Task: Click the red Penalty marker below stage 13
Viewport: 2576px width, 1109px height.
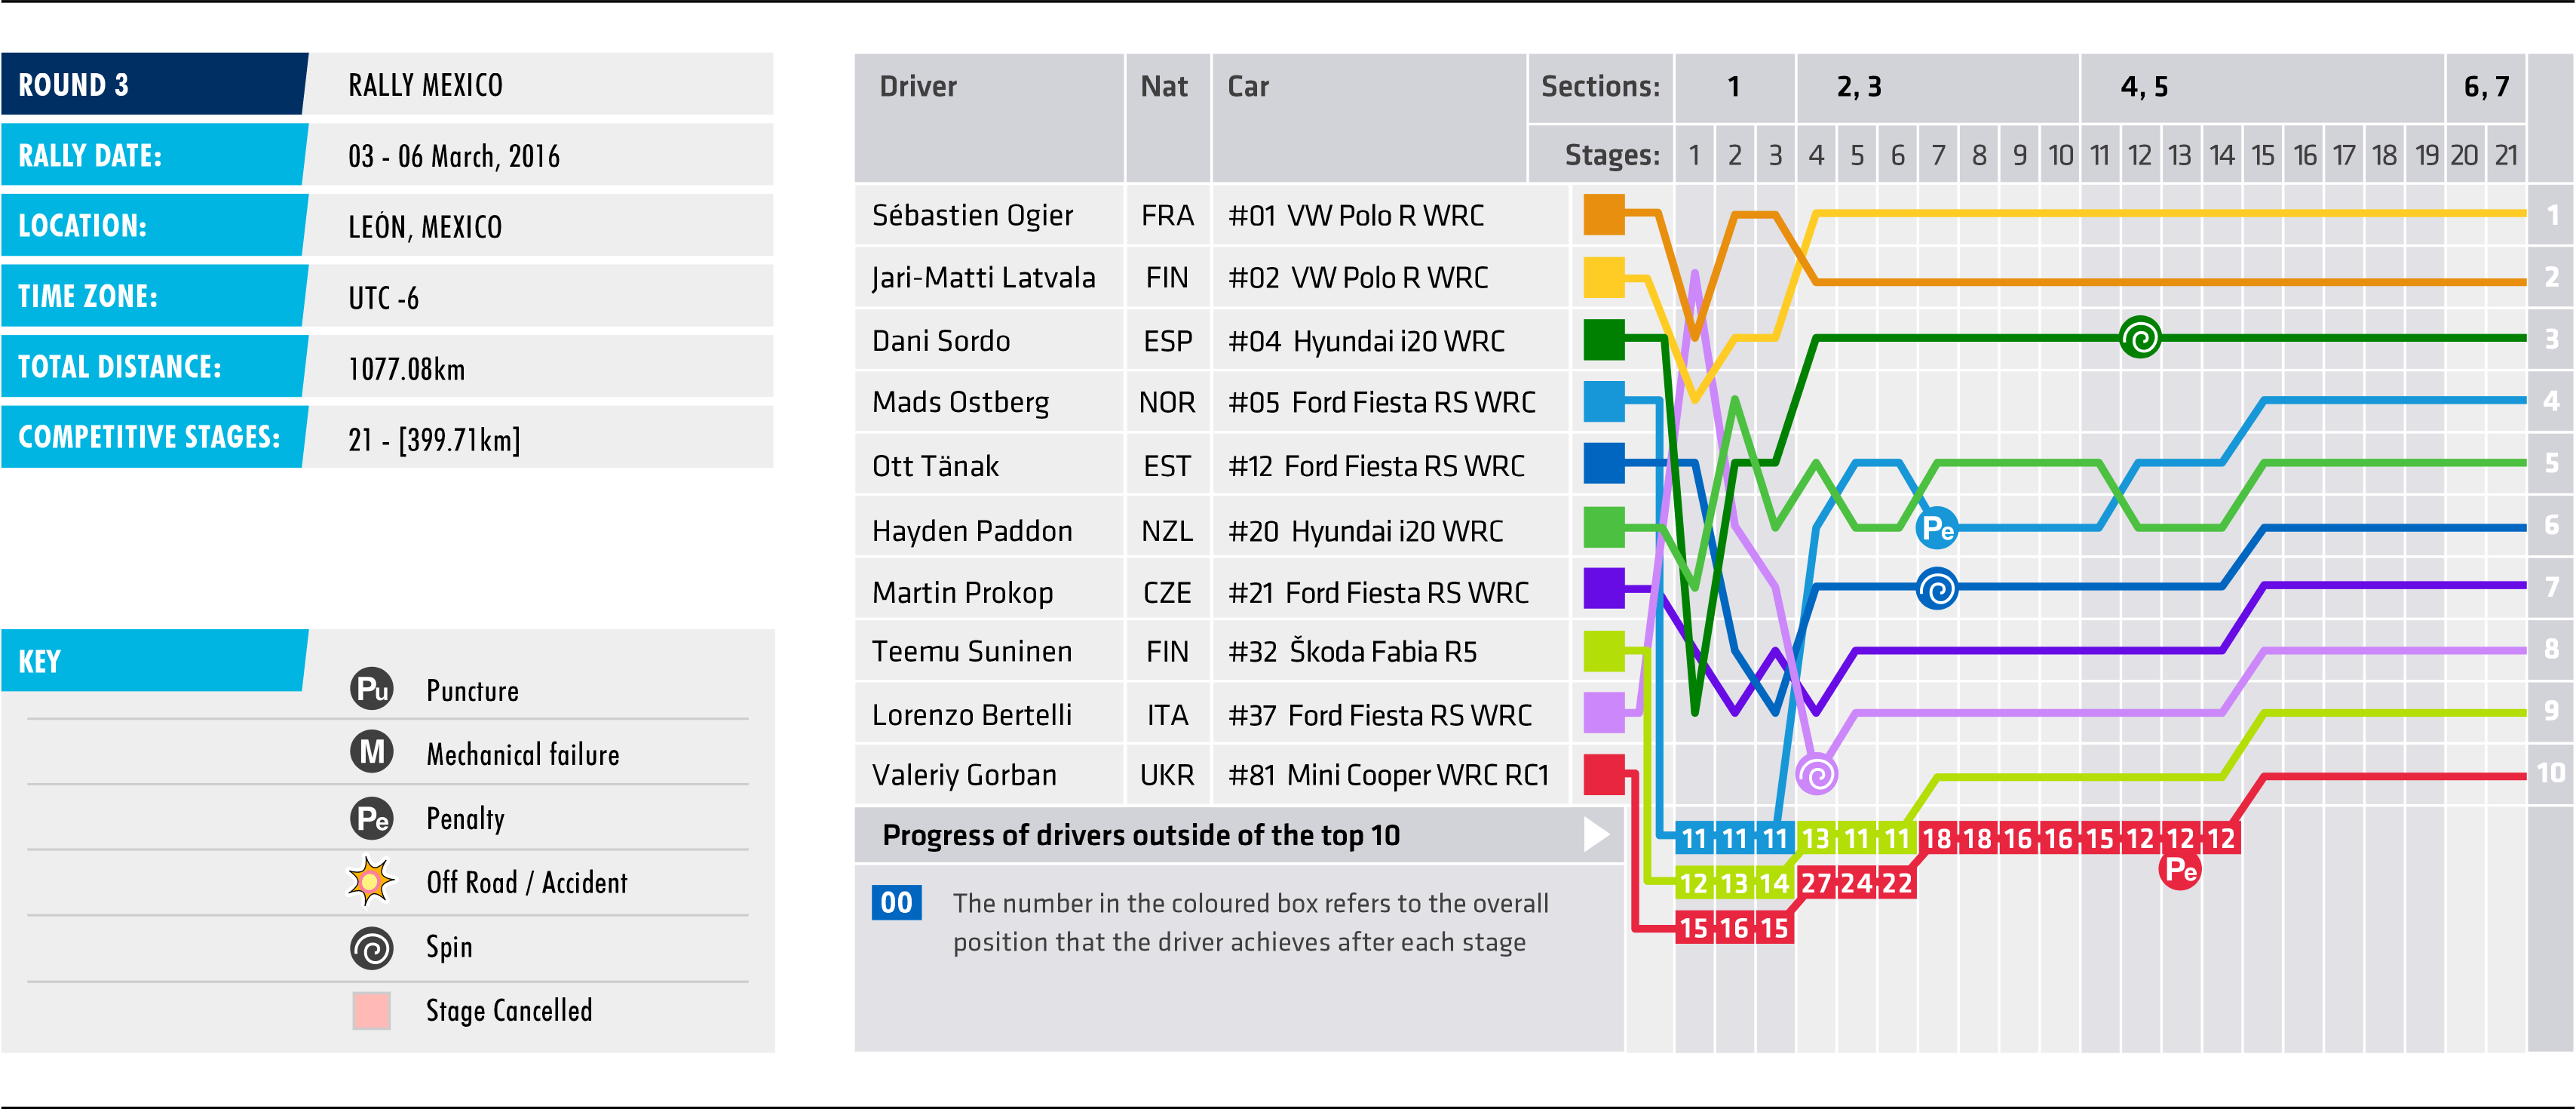Action: pos(2180,870)
